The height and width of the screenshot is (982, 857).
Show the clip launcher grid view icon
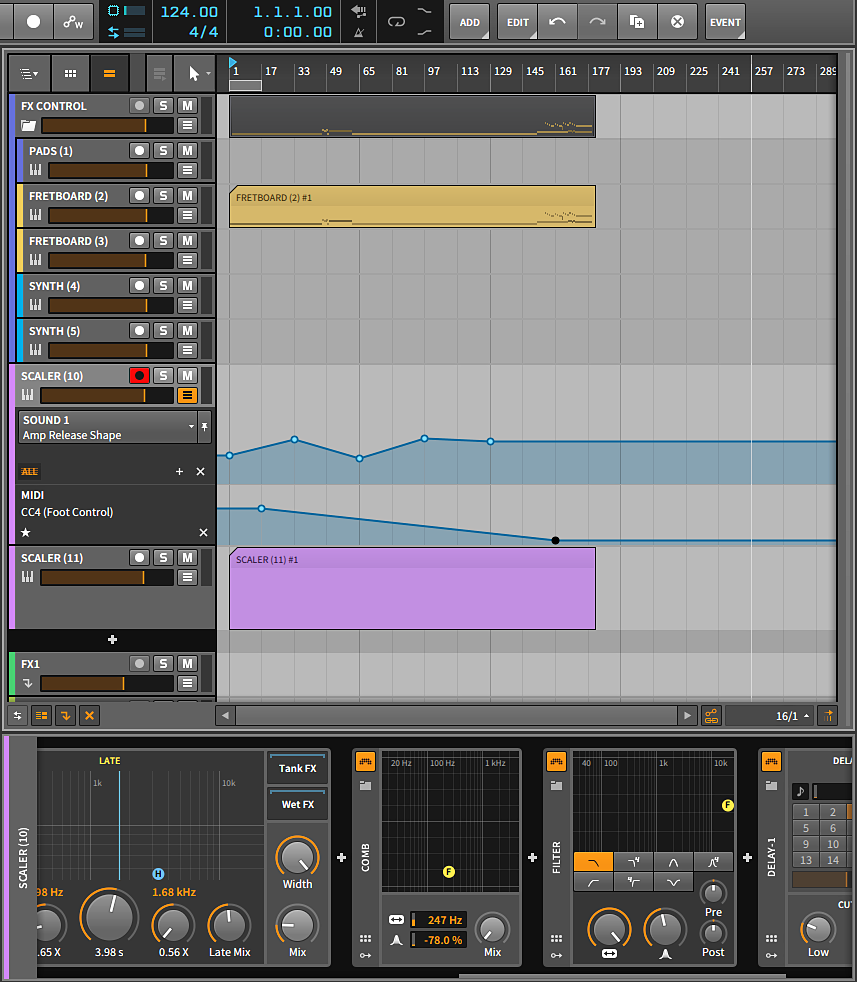click(x=71, y=74)
